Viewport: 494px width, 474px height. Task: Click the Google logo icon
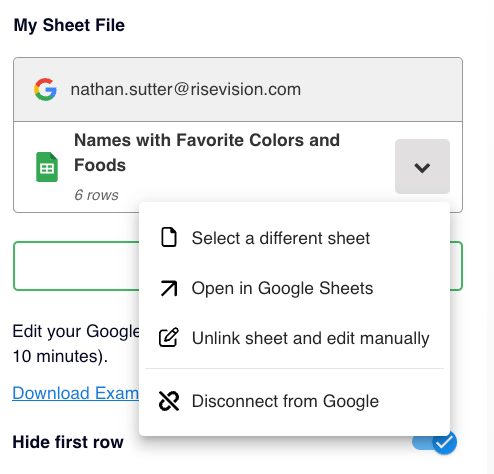click(x=45, y=89)
